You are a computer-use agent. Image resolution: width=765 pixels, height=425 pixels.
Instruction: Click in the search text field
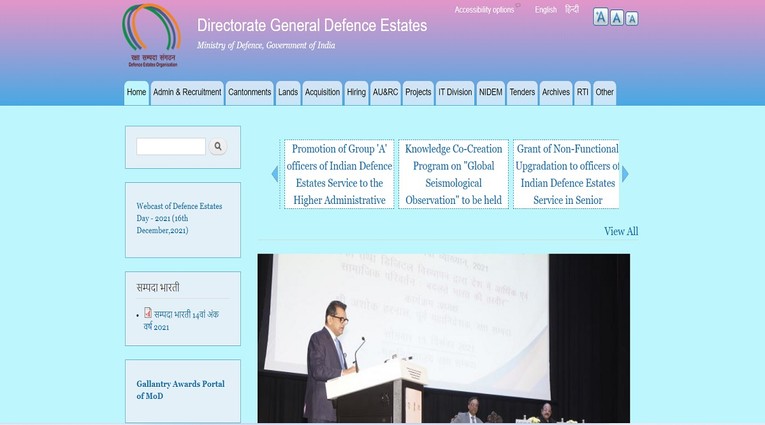coord(171,146)
